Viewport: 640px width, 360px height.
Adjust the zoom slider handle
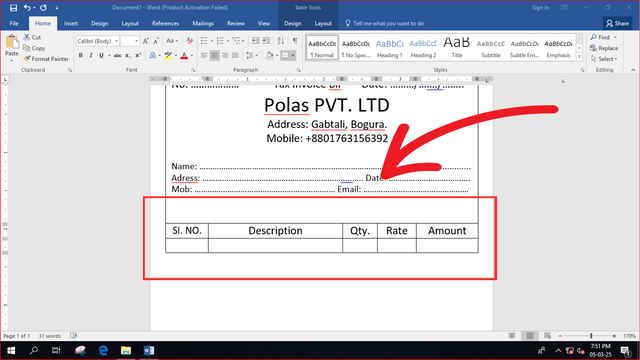click(x=591, y=336)
